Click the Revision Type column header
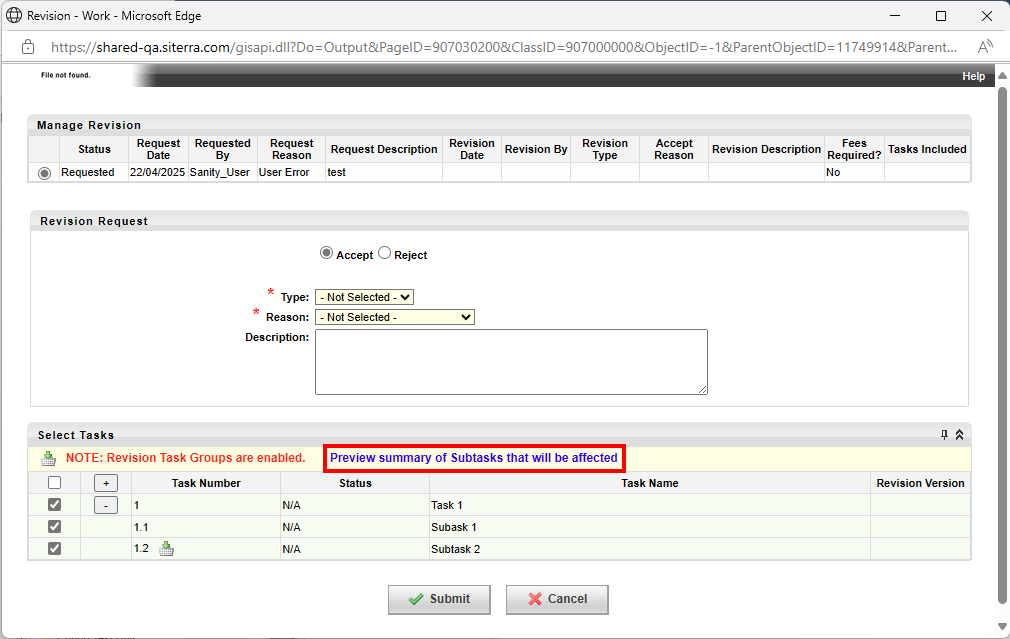 pyautogui.click(x=605, y=149)
